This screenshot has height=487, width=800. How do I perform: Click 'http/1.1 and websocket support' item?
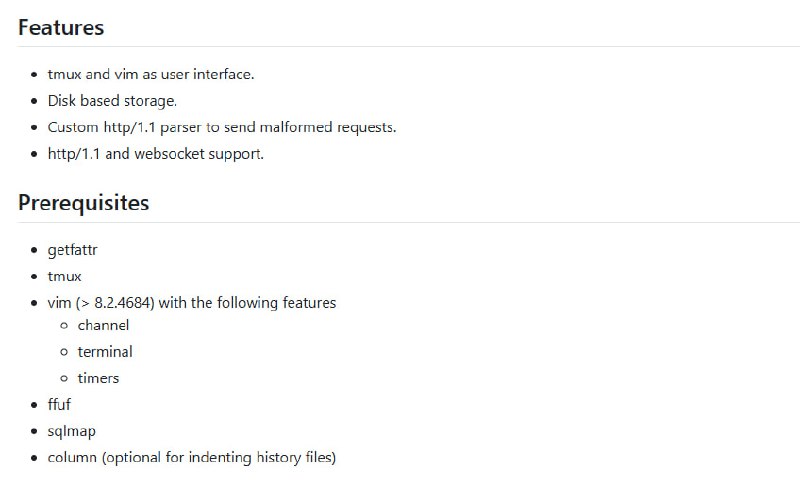[x=155, y=154]
